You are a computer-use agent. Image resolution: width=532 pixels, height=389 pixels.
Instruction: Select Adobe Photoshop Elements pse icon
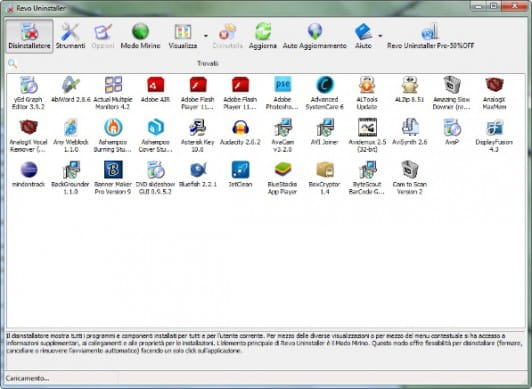tap(282, 93)
